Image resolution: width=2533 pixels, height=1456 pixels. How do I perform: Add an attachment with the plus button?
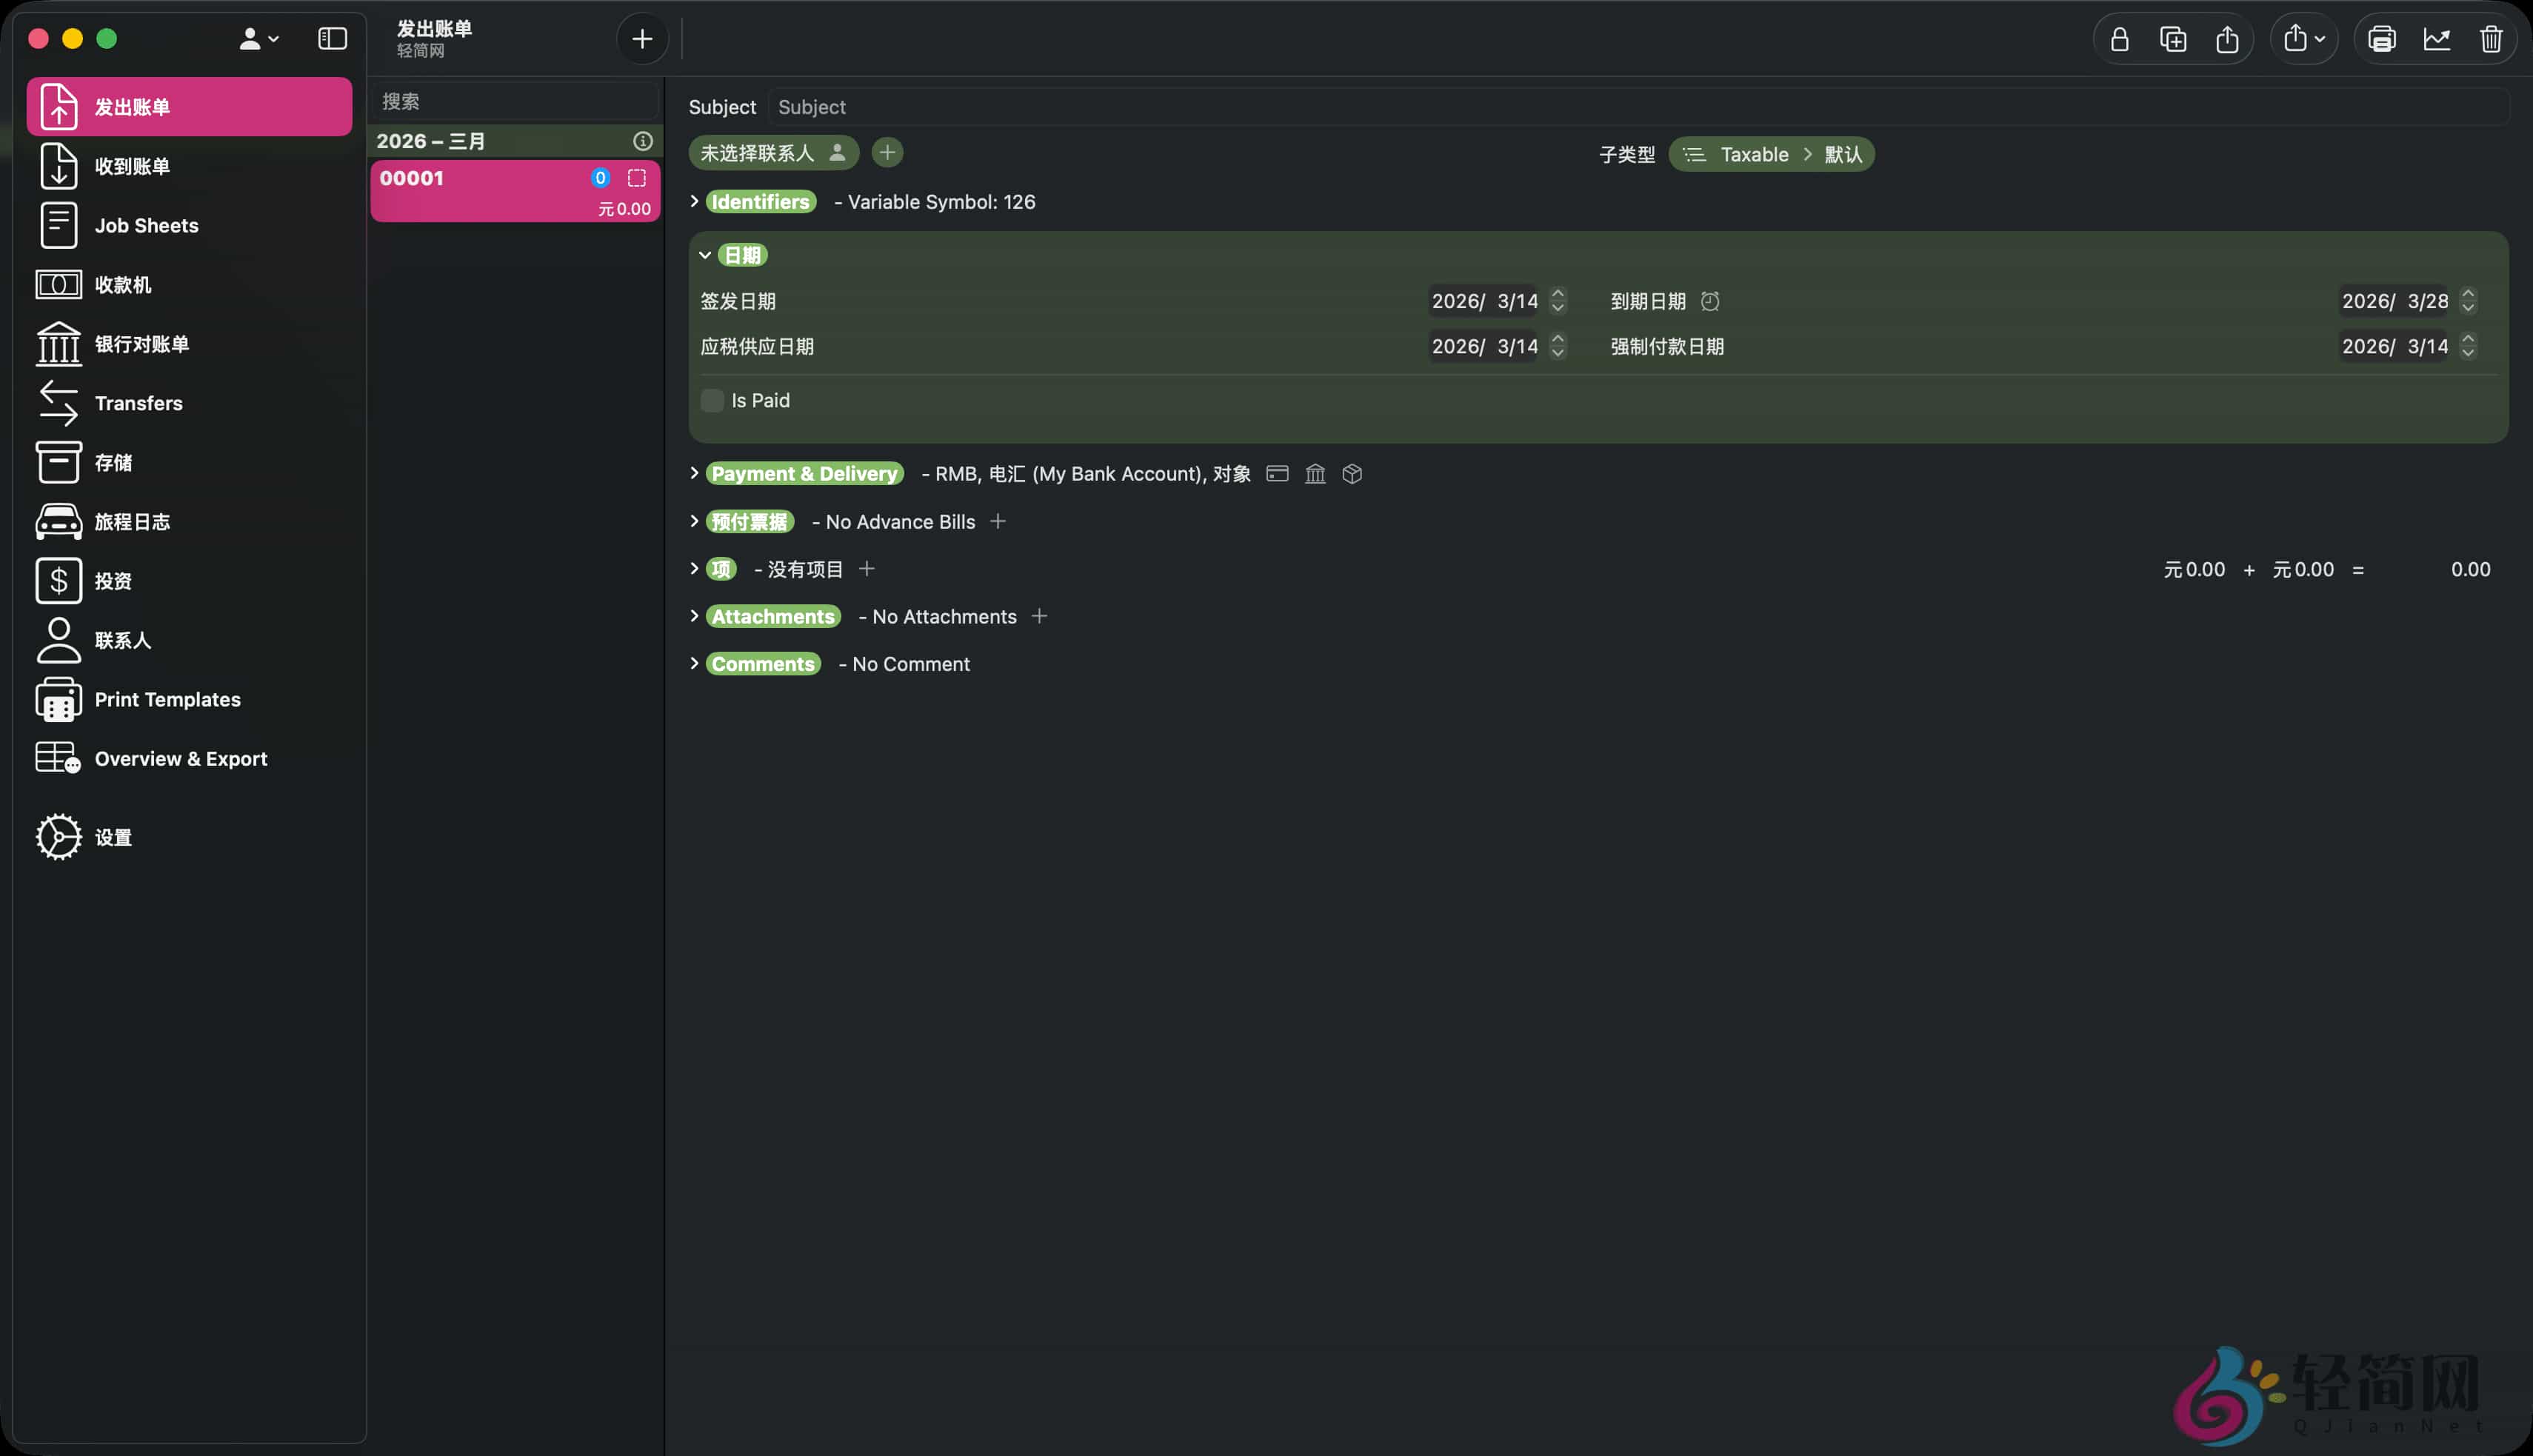1039,616
